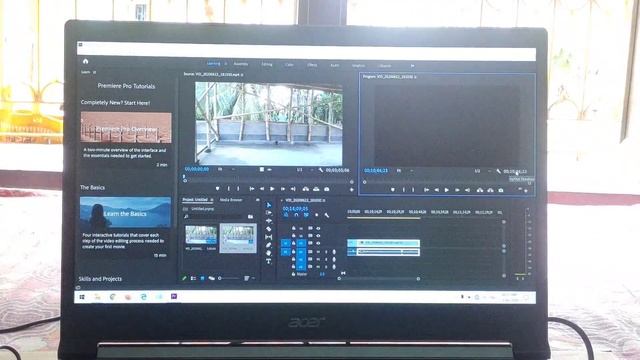Toggle Linked Selection in Timeline

(306, 215)
